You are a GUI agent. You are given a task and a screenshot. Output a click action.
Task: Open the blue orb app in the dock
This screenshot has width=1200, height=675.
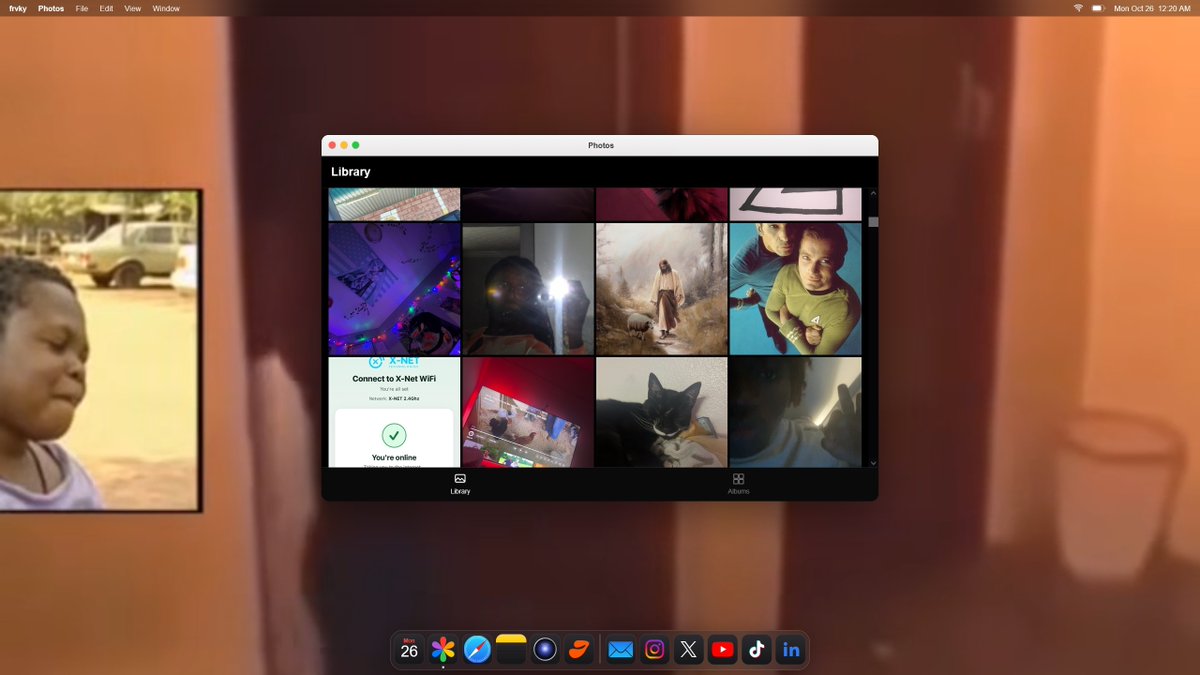pyautogui.click(x=545, y=650)
